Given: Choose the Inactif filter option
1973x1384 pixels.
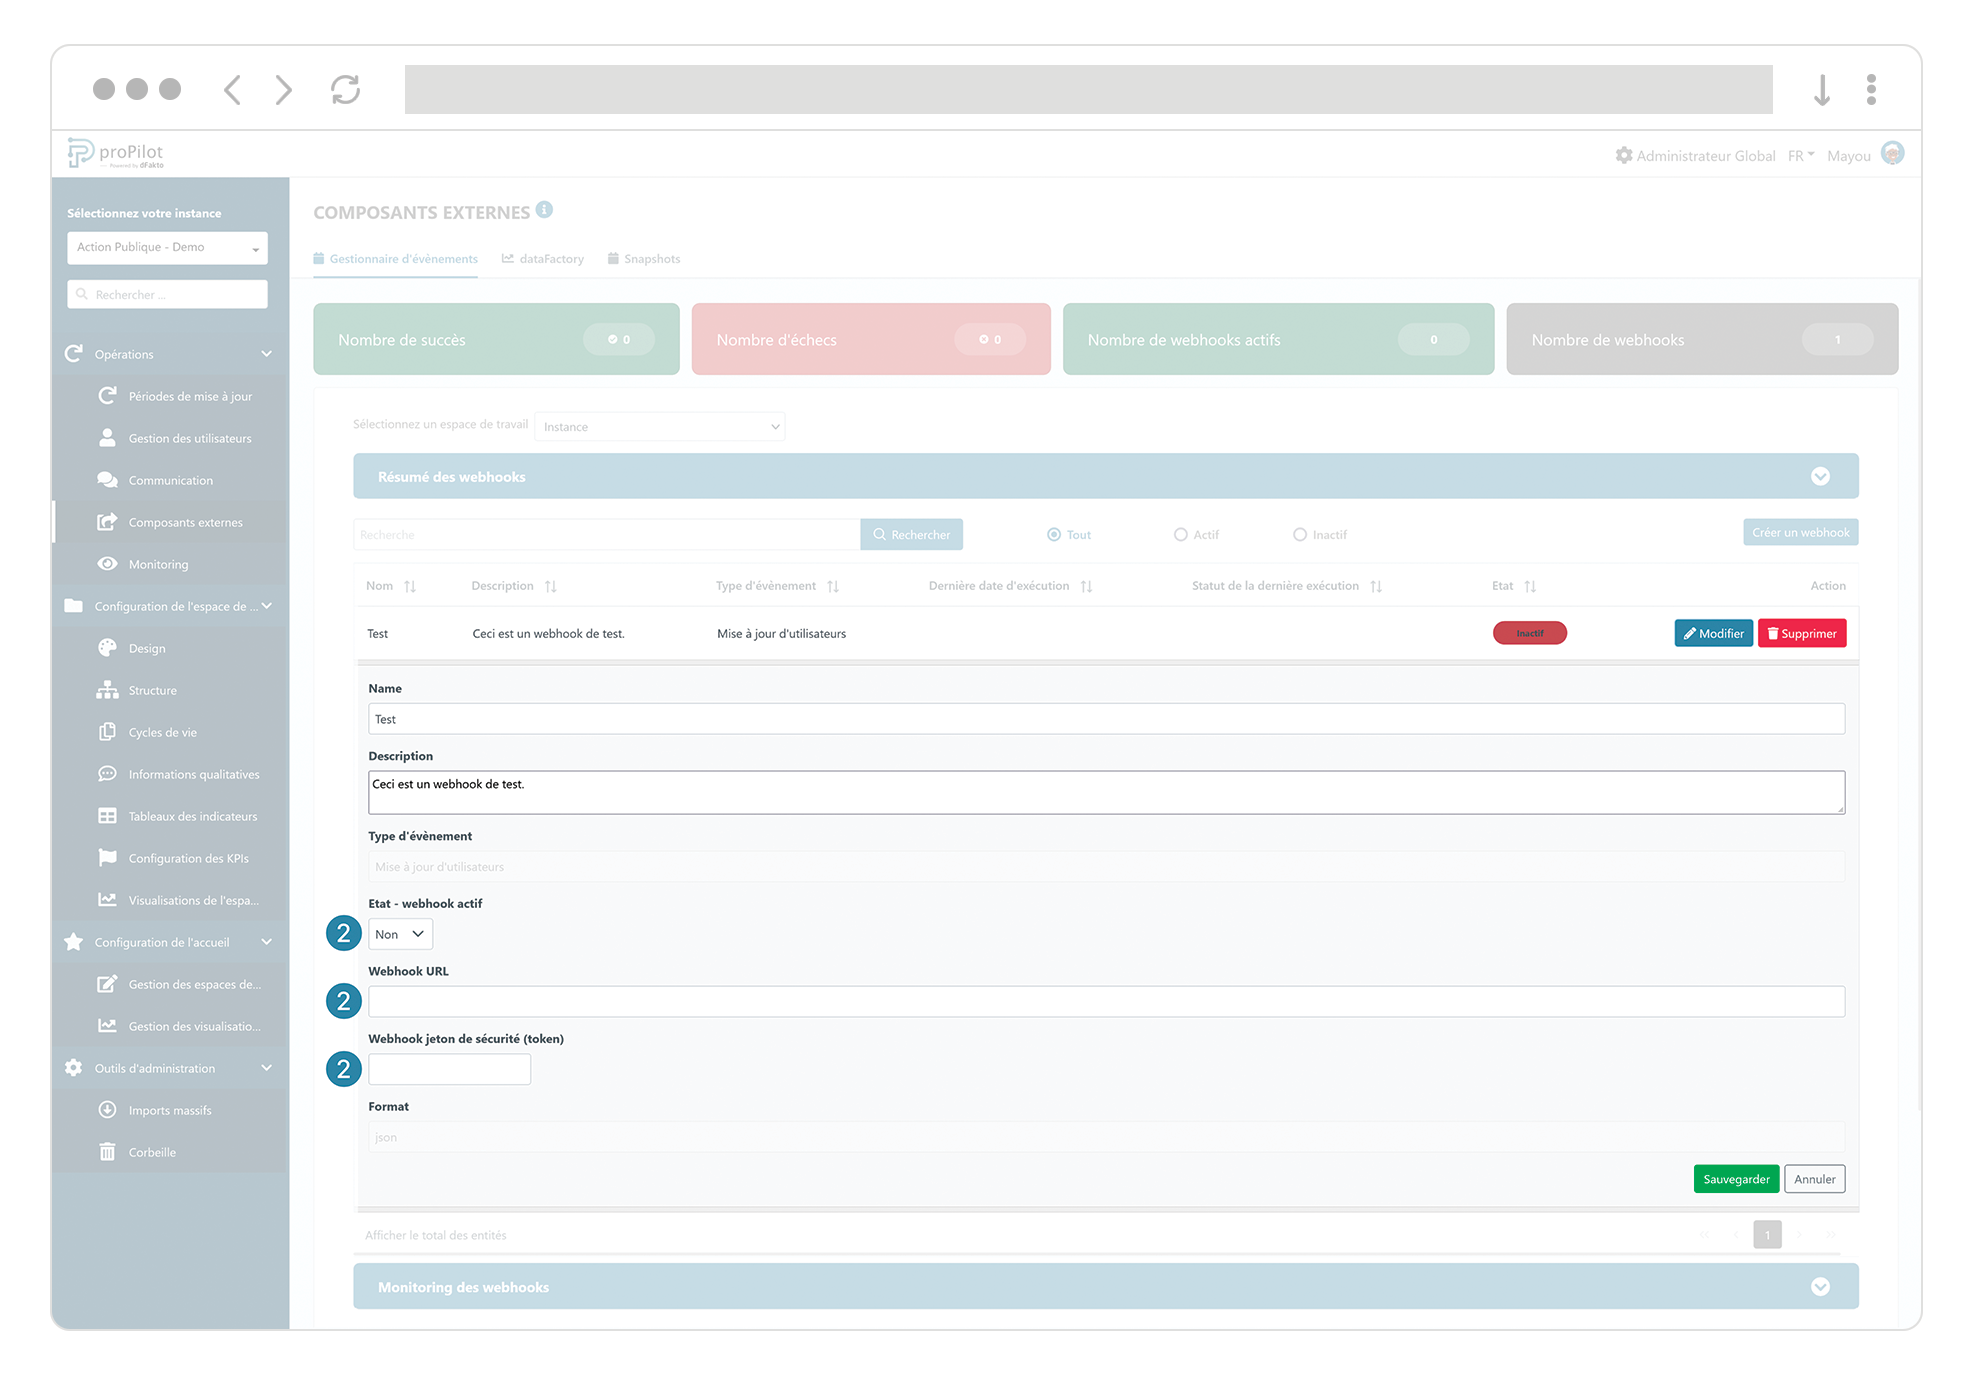Looking at the screenshot, I should pos(1300,534).
